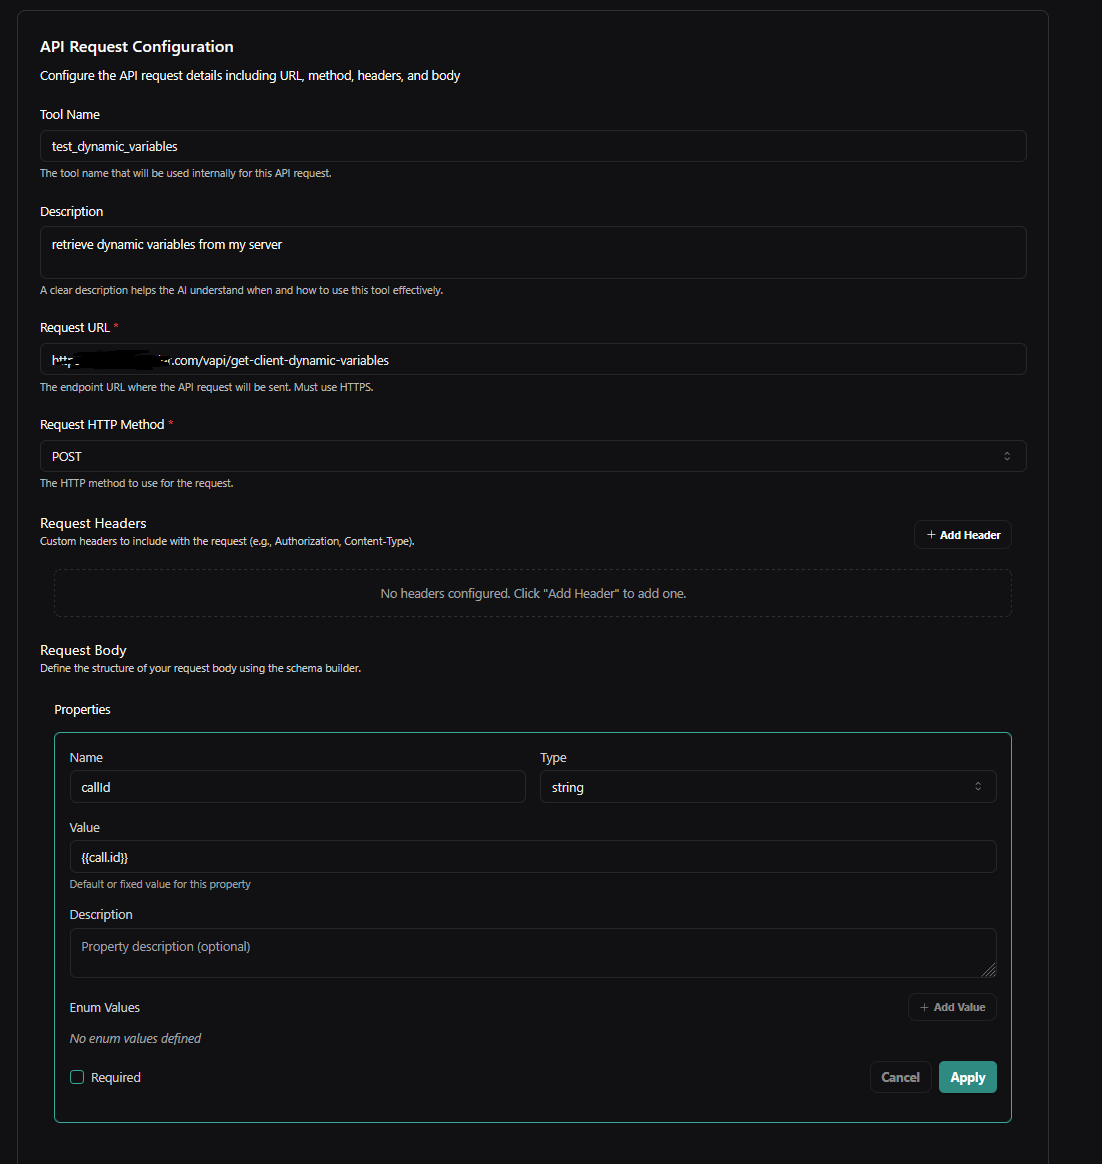Add a new request header
The width and height of the screenshot is (1102, 1164).
pos(962,534)
